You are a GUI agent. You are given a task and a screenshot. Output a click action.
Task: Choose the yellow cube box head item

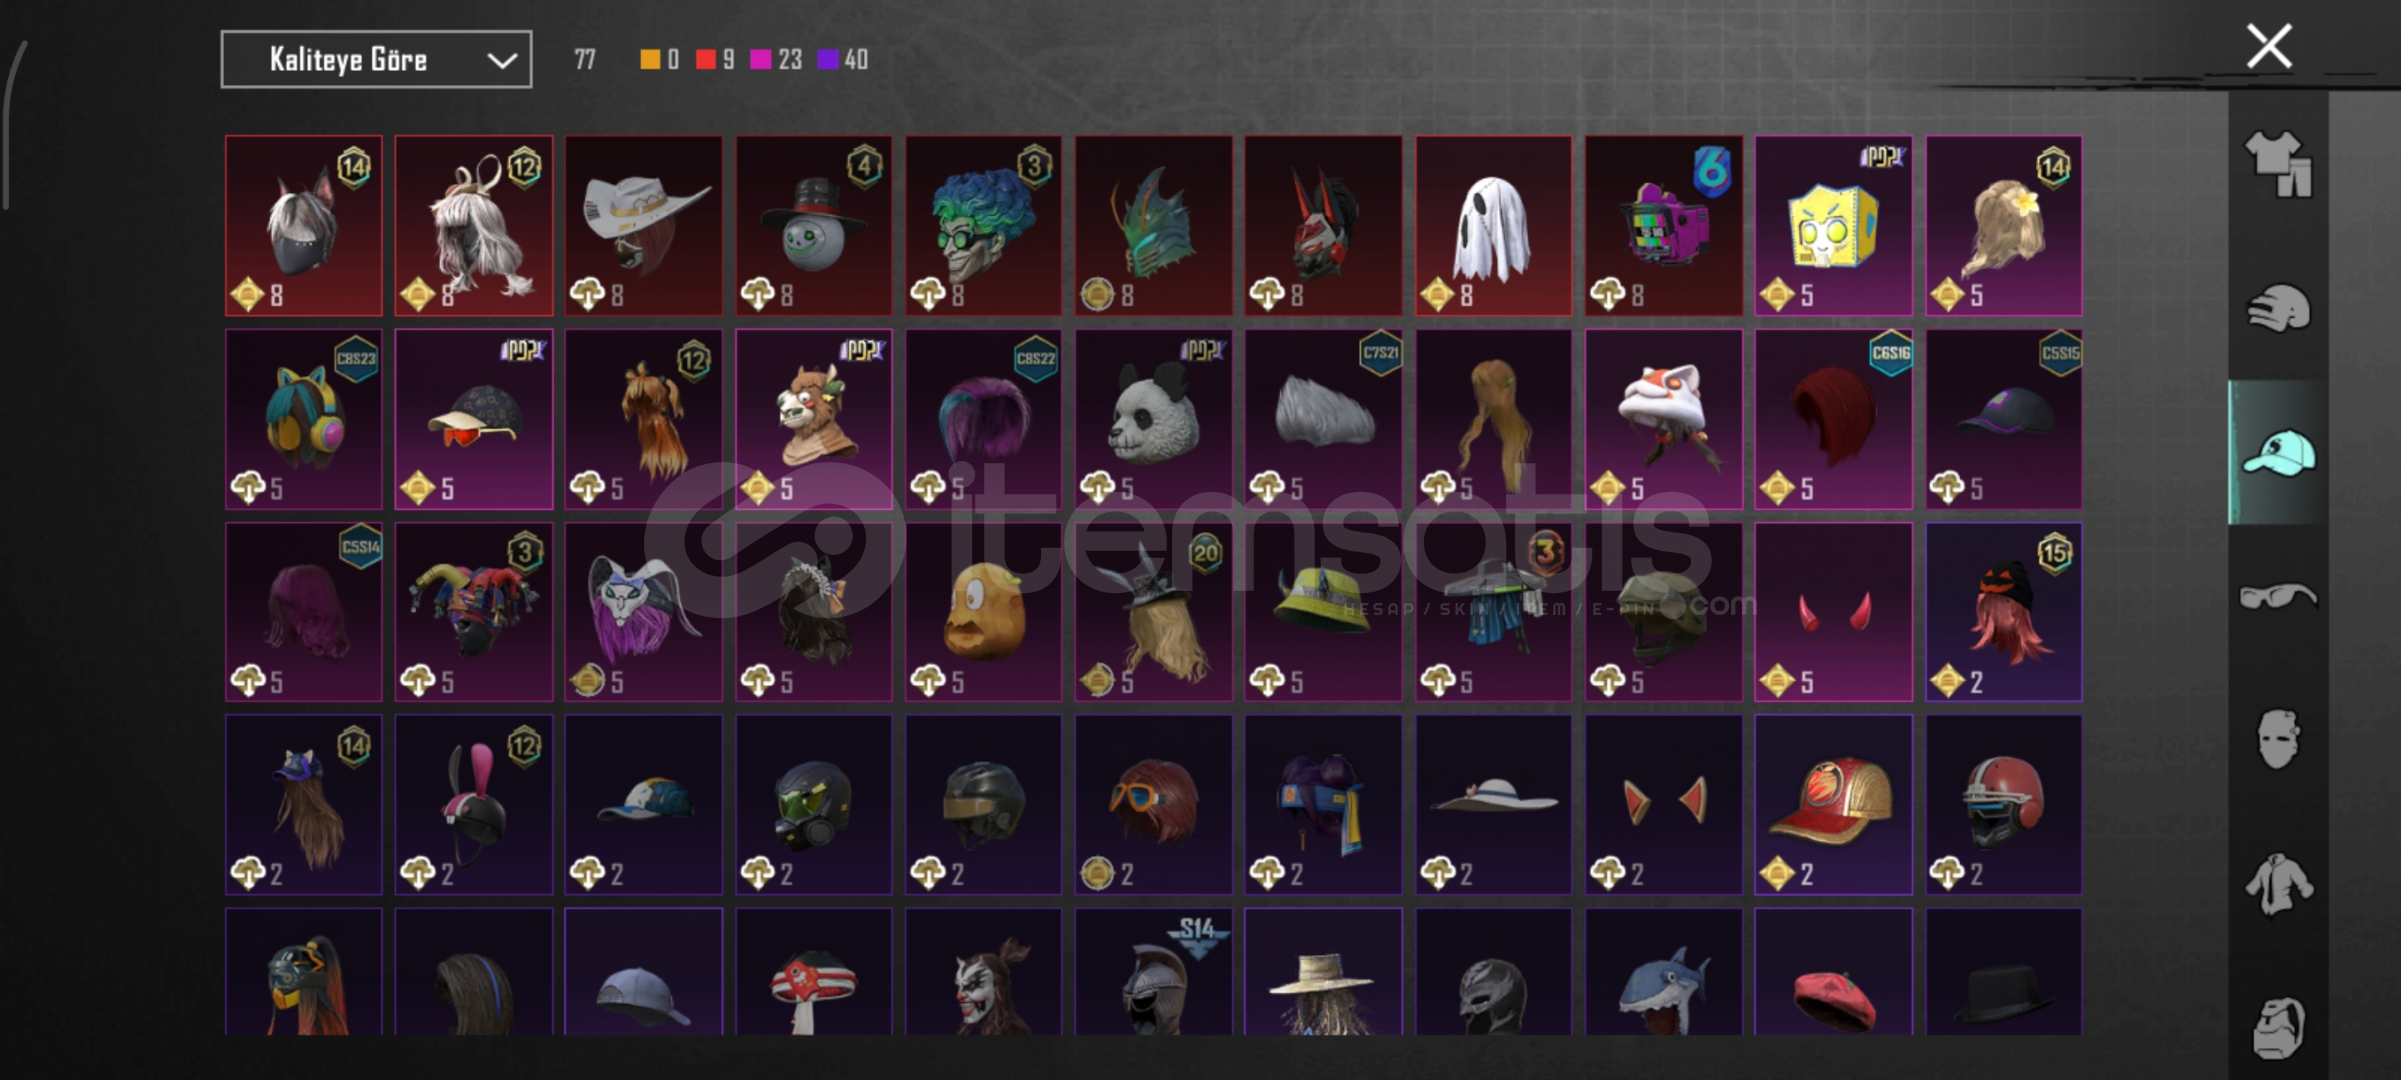pyautogui.click(x=1833, y=226)
